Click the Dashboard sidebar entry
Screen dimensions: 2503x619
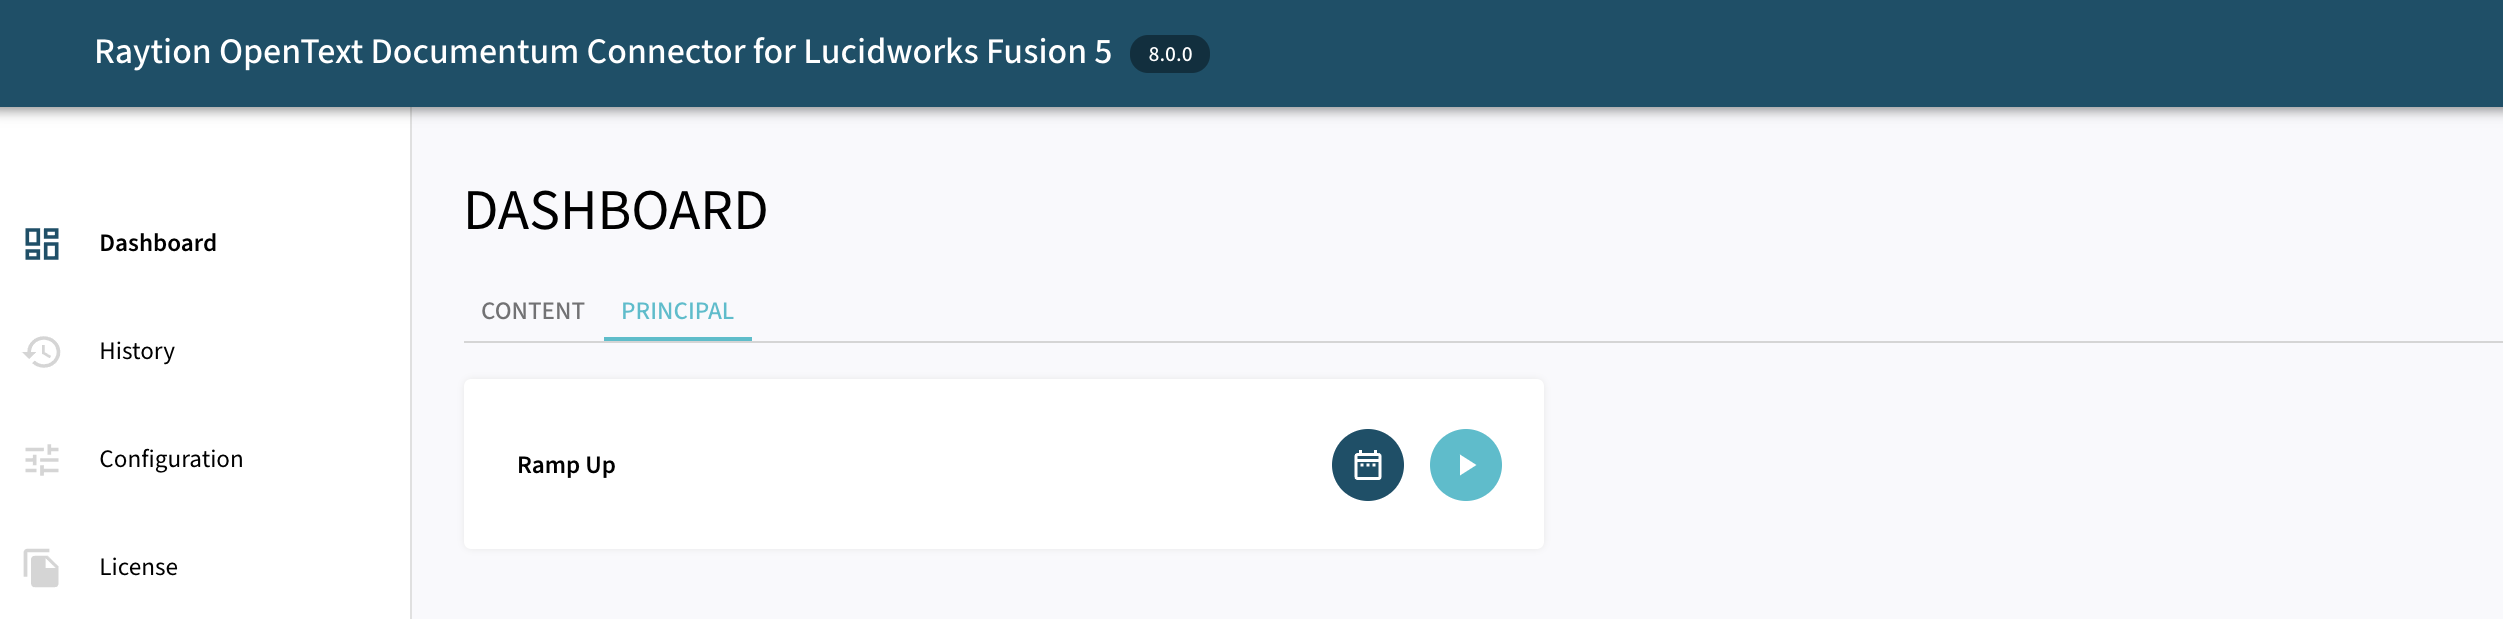157,243
